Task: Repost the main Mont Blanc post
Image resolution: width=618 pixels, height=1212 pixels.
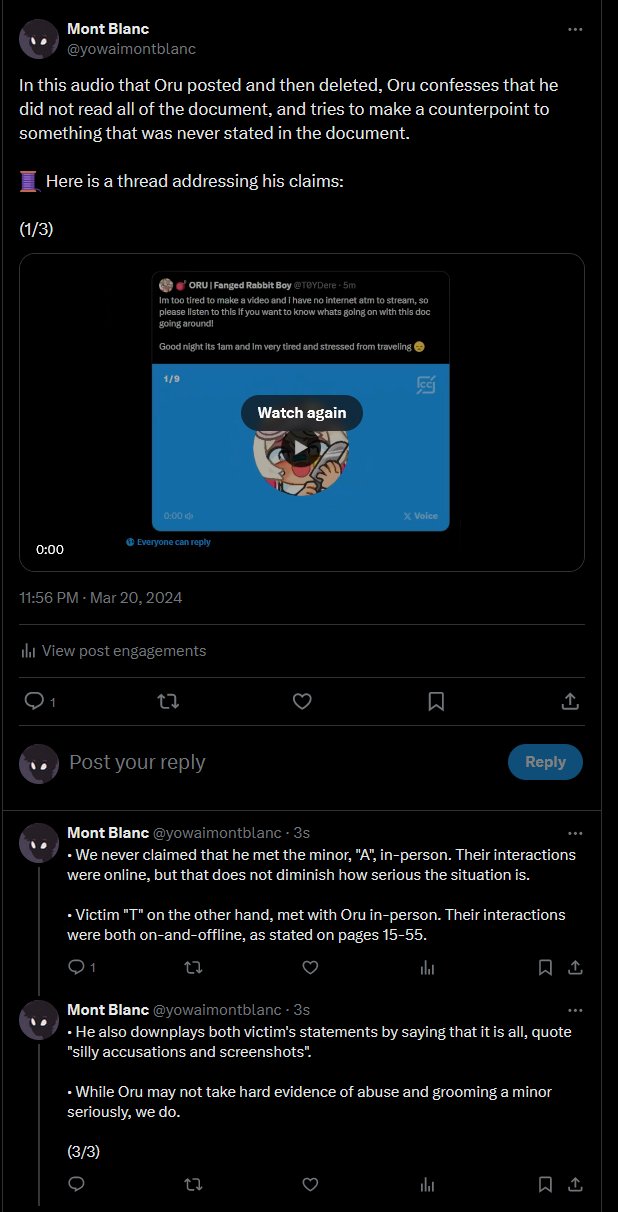Action: click(x=168, y=702)
